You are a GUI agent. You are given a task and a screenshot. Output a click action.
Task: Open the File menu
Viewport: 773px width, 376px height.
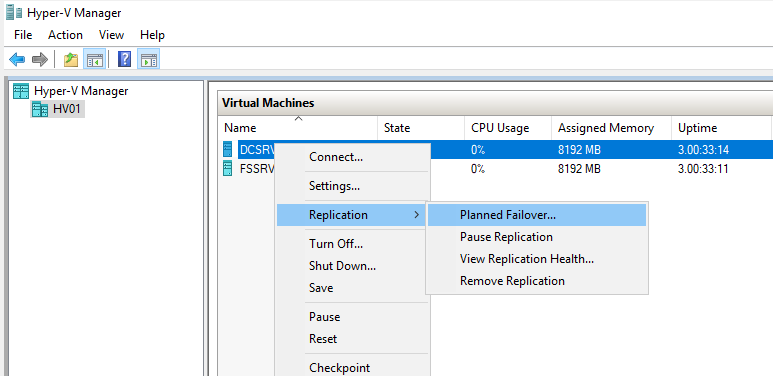tap(23, 35)
